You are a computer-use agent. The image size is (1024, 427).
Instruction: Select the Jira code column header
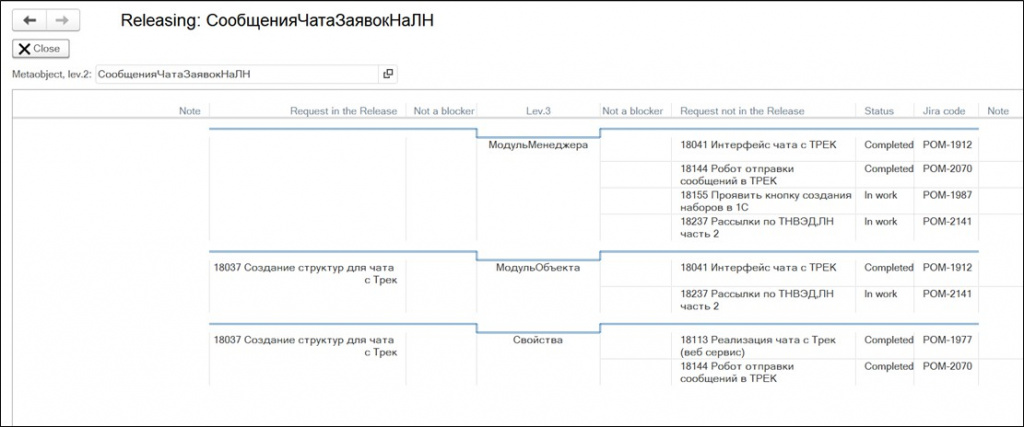click(945, 111)
